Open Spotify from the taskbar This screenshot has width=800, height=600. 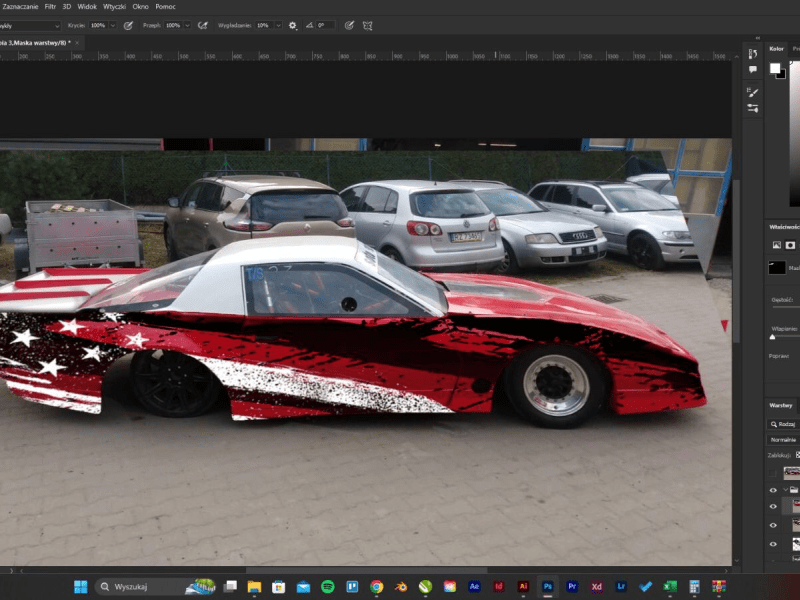328,587
